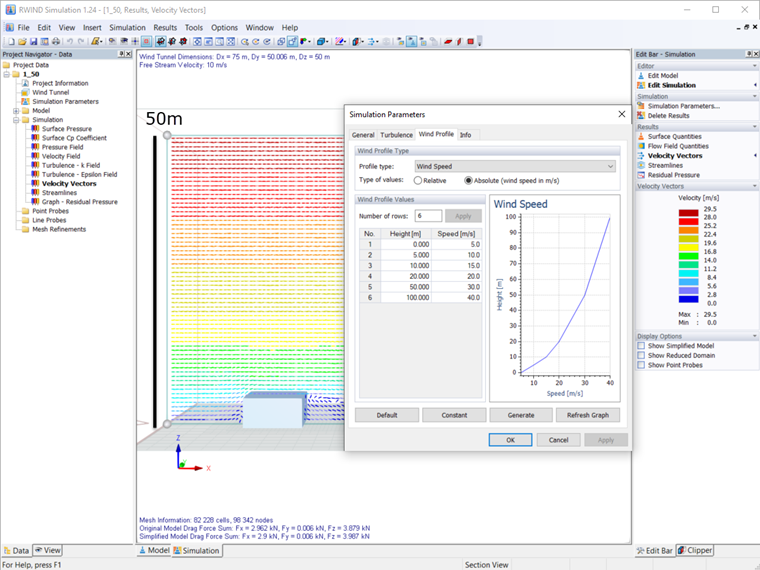The image size is (760, 570).
Task: Click the dark red 29.5 legend swatch
Action: coord(688,213)
